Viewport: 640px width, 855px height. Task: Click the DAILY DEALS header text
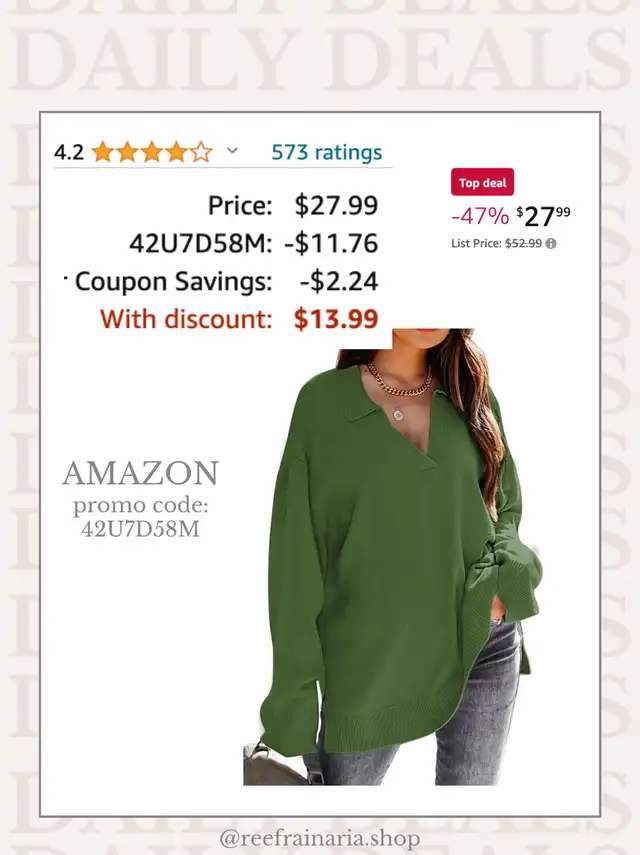(x=320, y=60)
